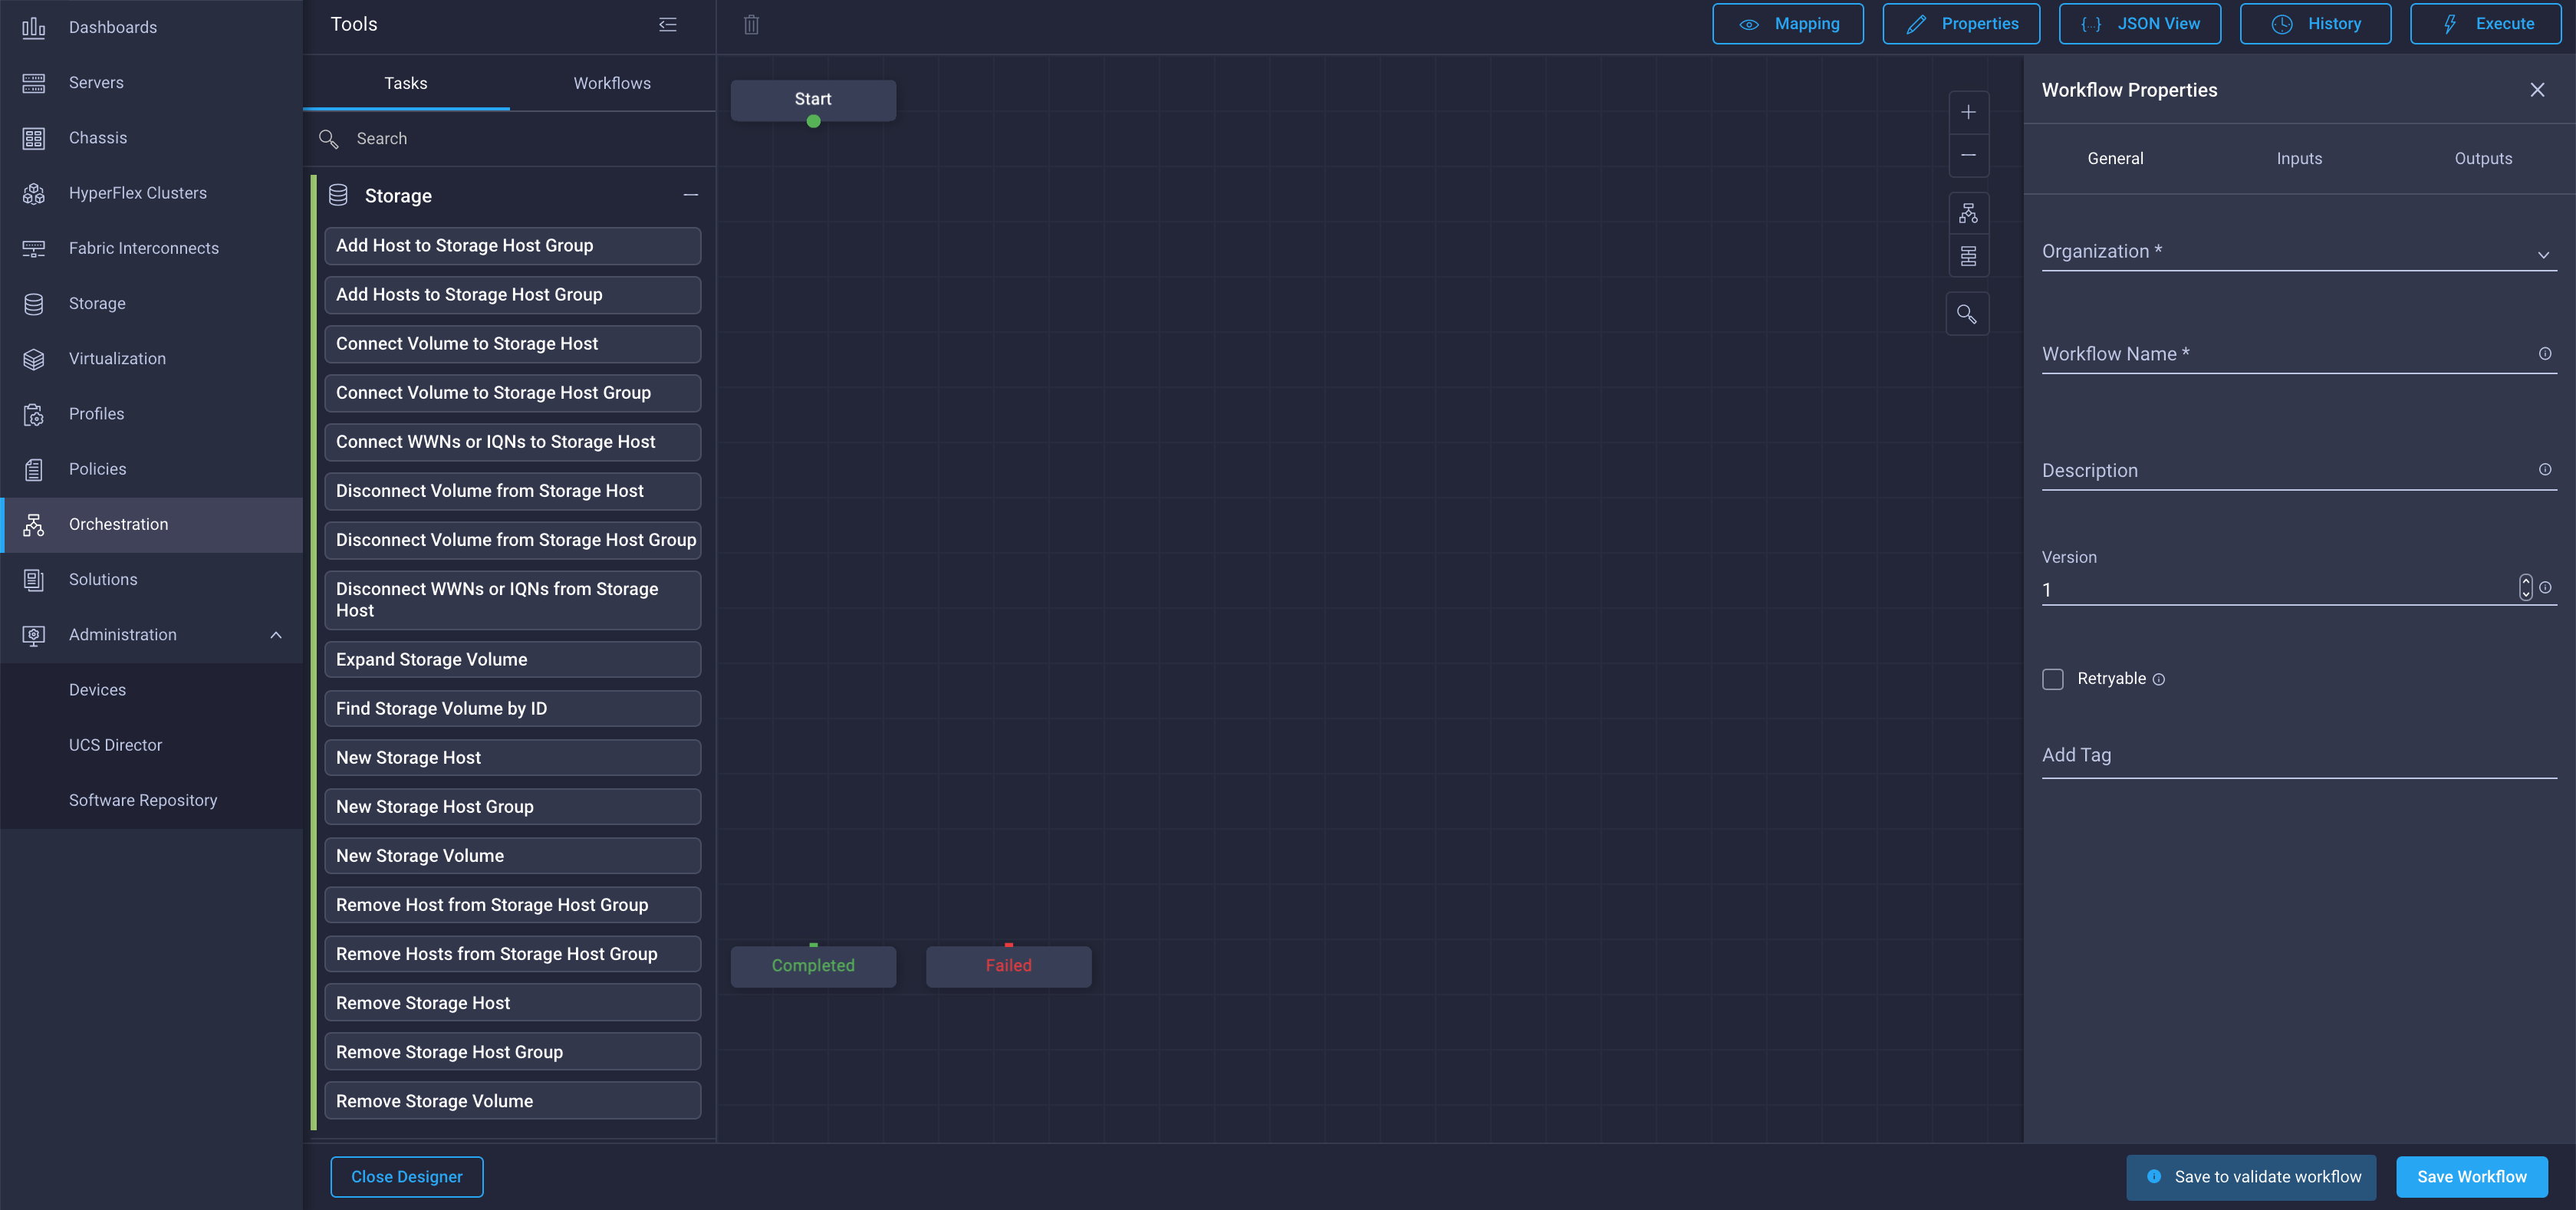Click Workflow Name info icon
This screenshot has width=2576, height=1210.
coord(2544,354)
